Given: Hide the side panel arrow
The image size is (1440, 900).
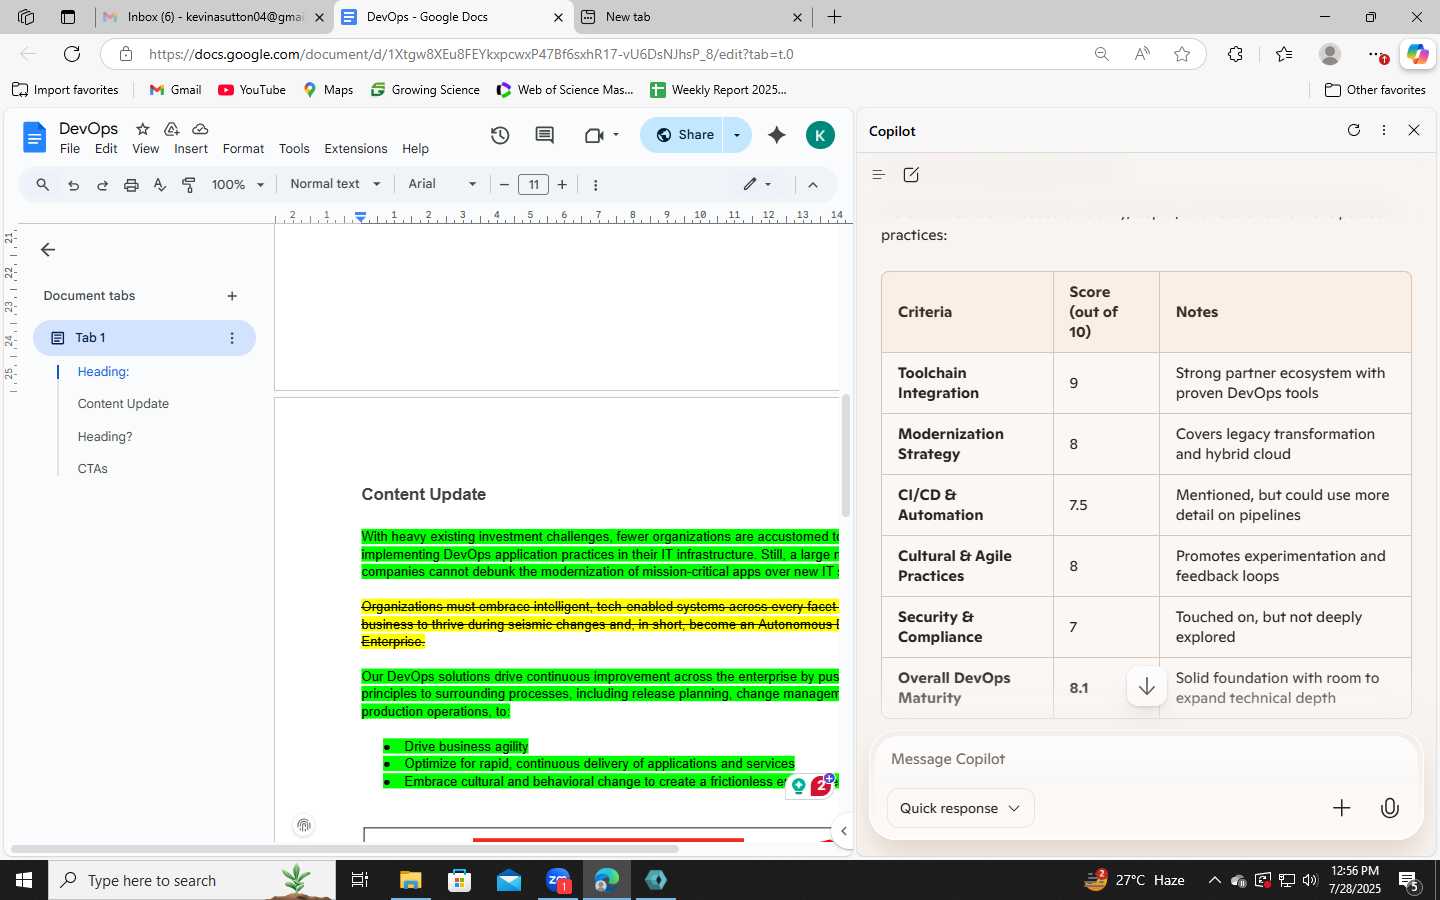Looking at the screenshot, I should coord(844,831).
